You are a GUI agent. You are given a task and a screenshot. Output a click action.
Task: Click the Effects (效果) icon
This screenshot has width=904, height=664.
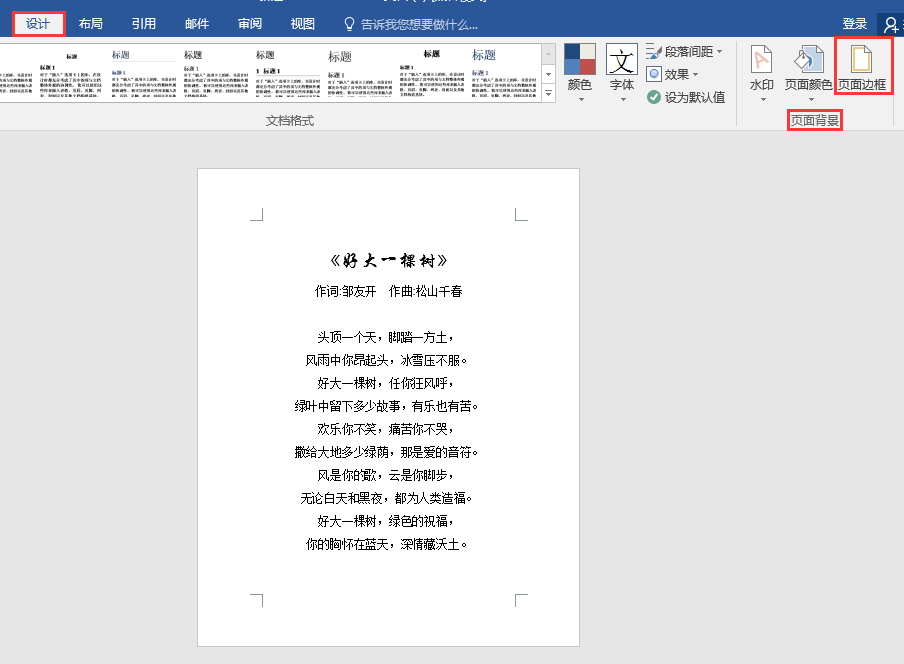[x=653, y=74]
